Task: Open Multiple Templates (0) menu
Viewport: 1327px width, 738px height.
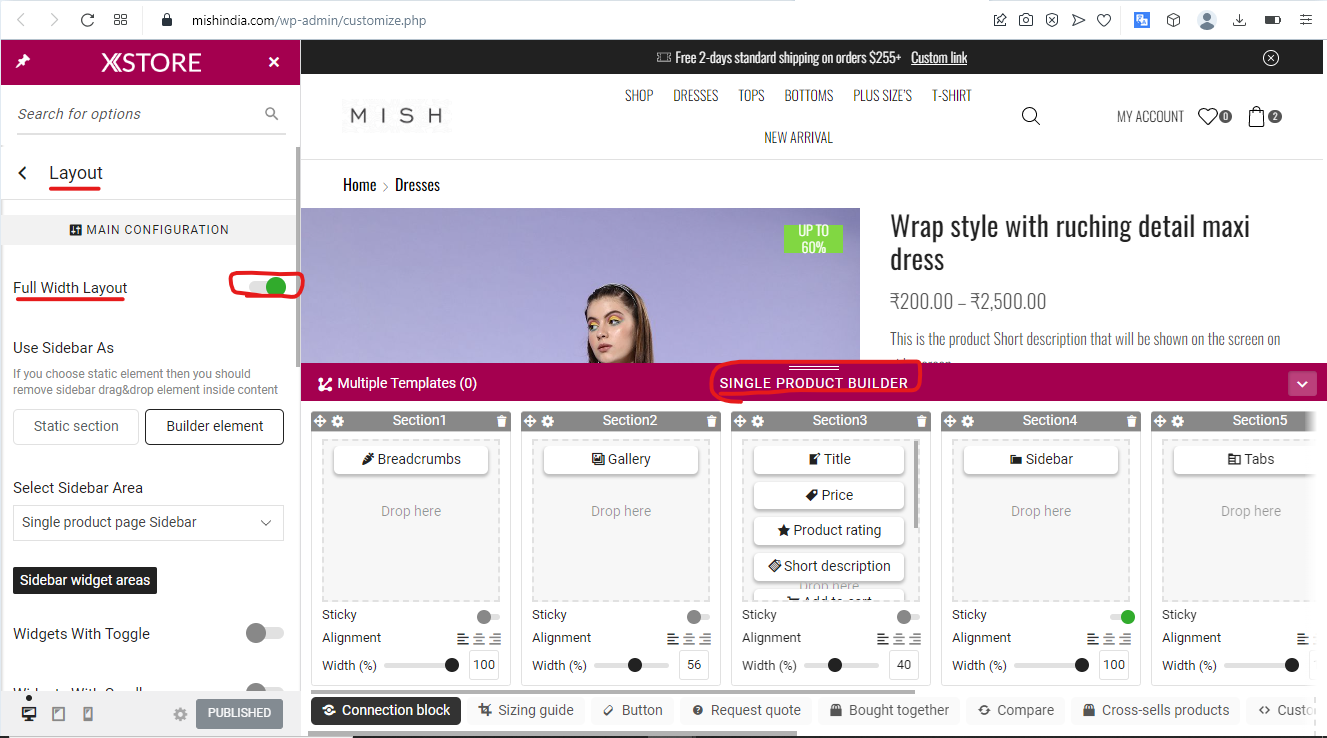Action: tap(397, 383)
